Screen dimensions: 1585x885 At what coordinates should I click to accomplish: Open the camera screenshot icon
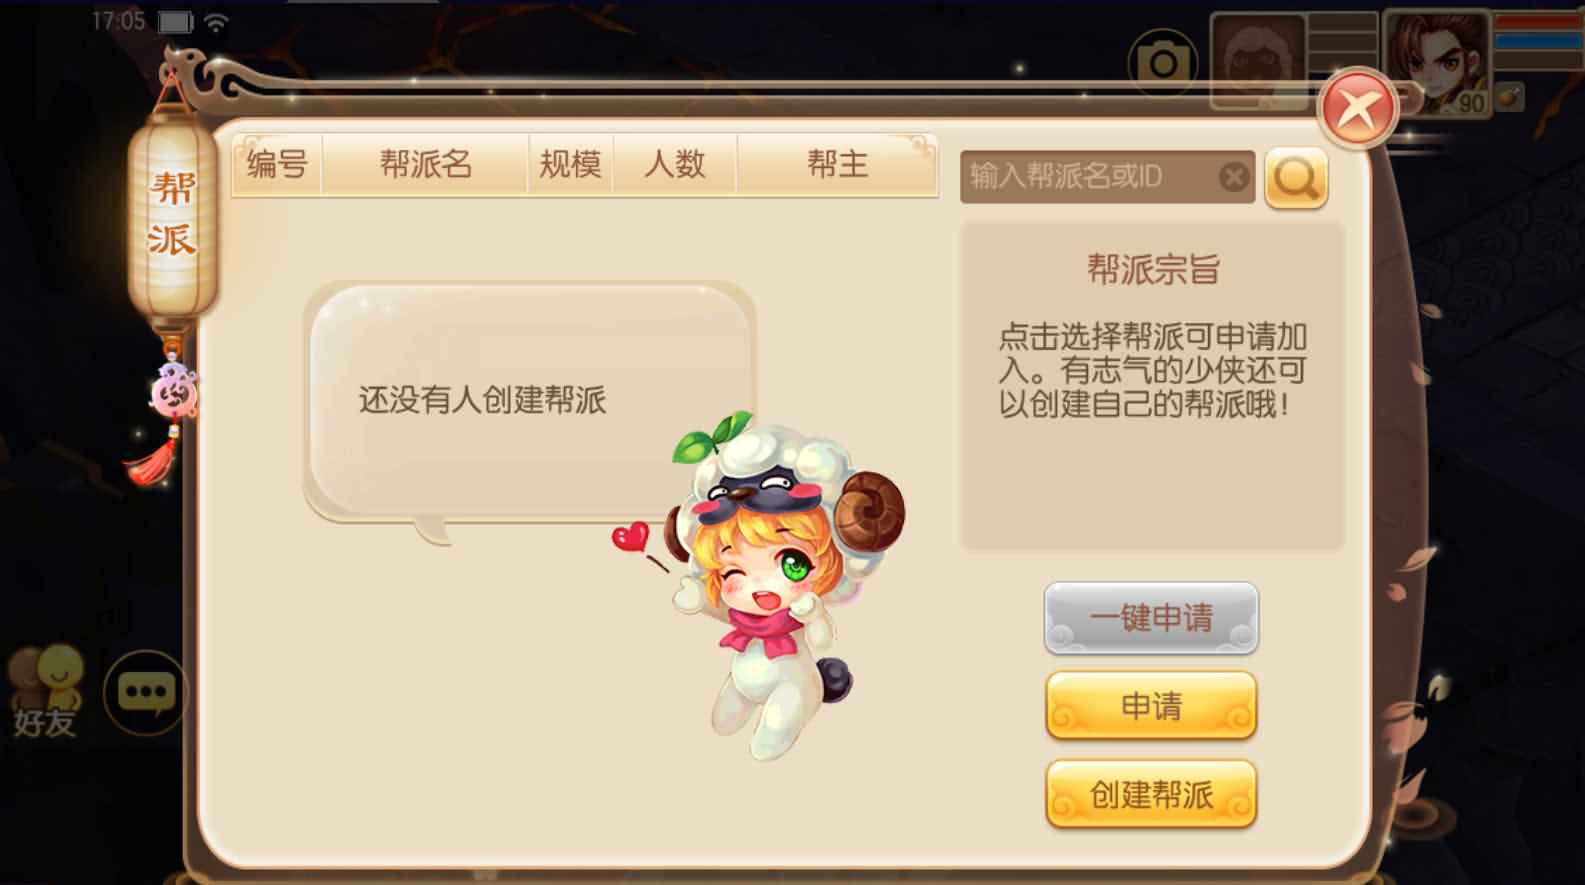[1162, 64]
